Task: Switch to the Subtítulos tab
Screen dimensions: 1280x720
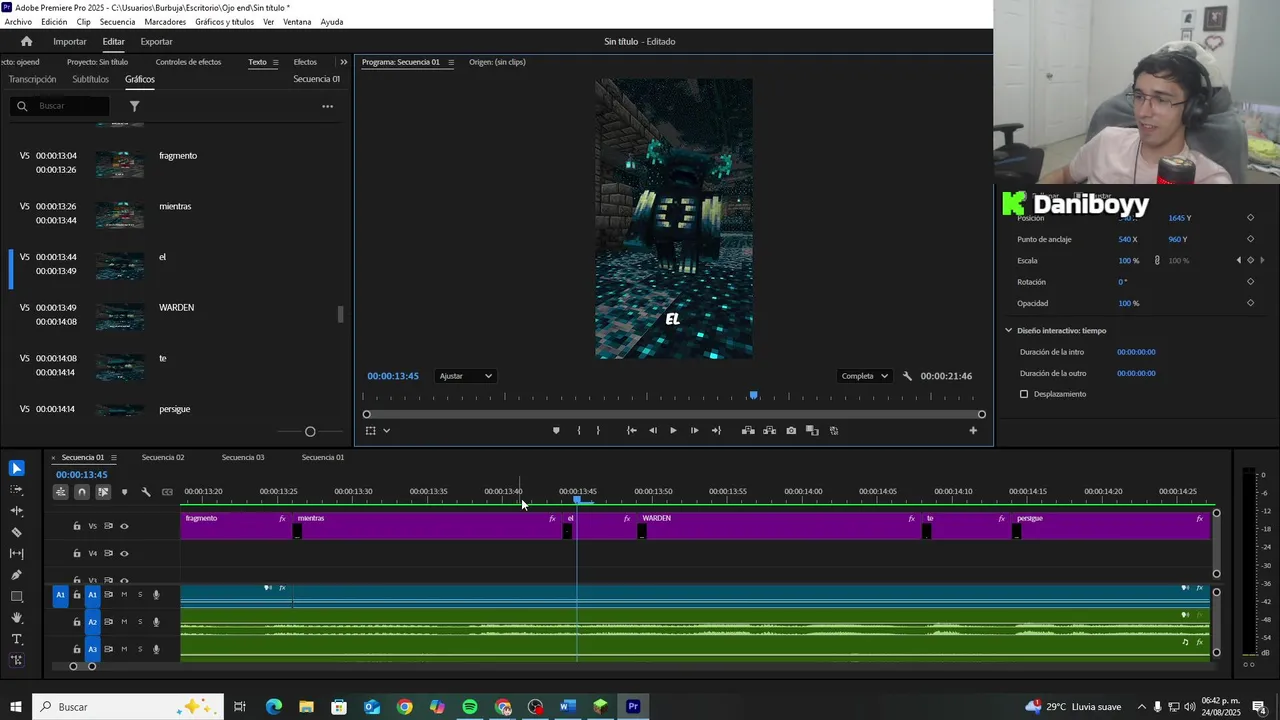Action: (x=90, y=79)
